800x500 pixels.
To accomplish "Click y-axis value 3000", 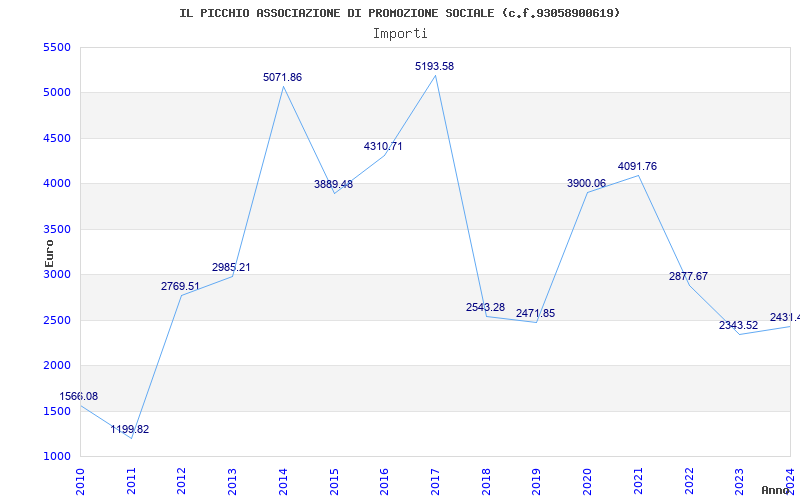I will coord(58,274).
